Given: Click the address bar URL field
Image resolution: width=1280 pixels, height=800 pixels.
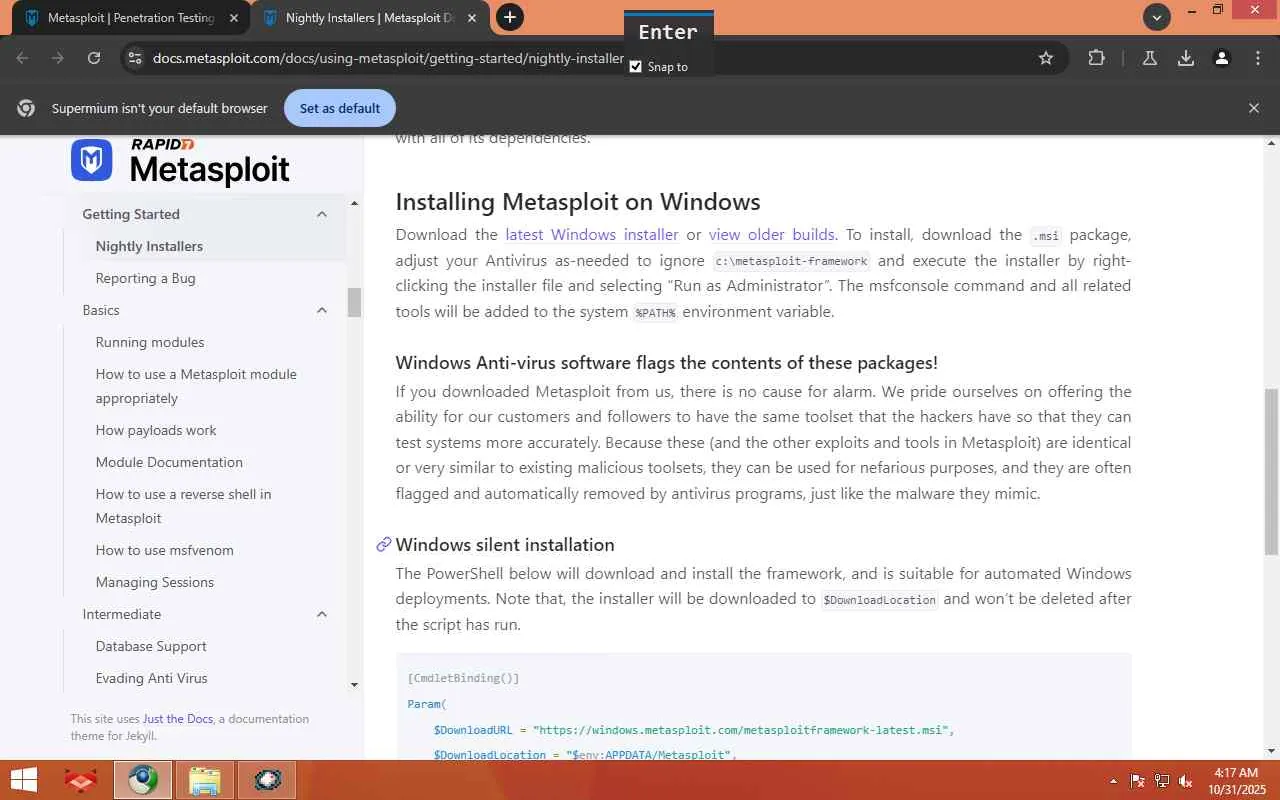Looking at the screenshot, I should (388, 58).
